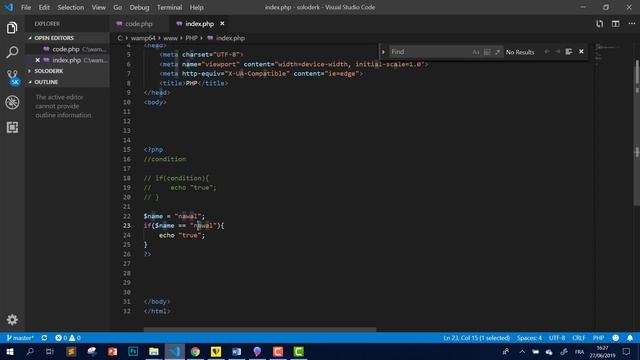Open the Source Control view
The height and width of the screenshot is (360, 640).
coord(12,77)
